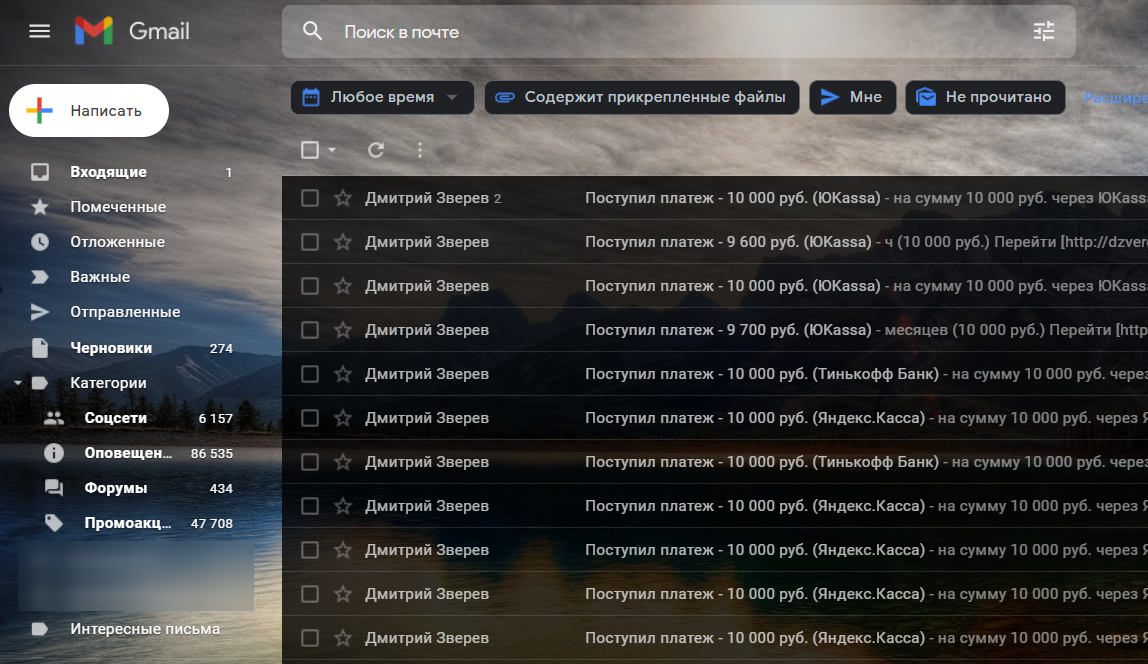Click the refresh mail icon
The width and height of the screenshot is (1148, 664).
point(376,150)
